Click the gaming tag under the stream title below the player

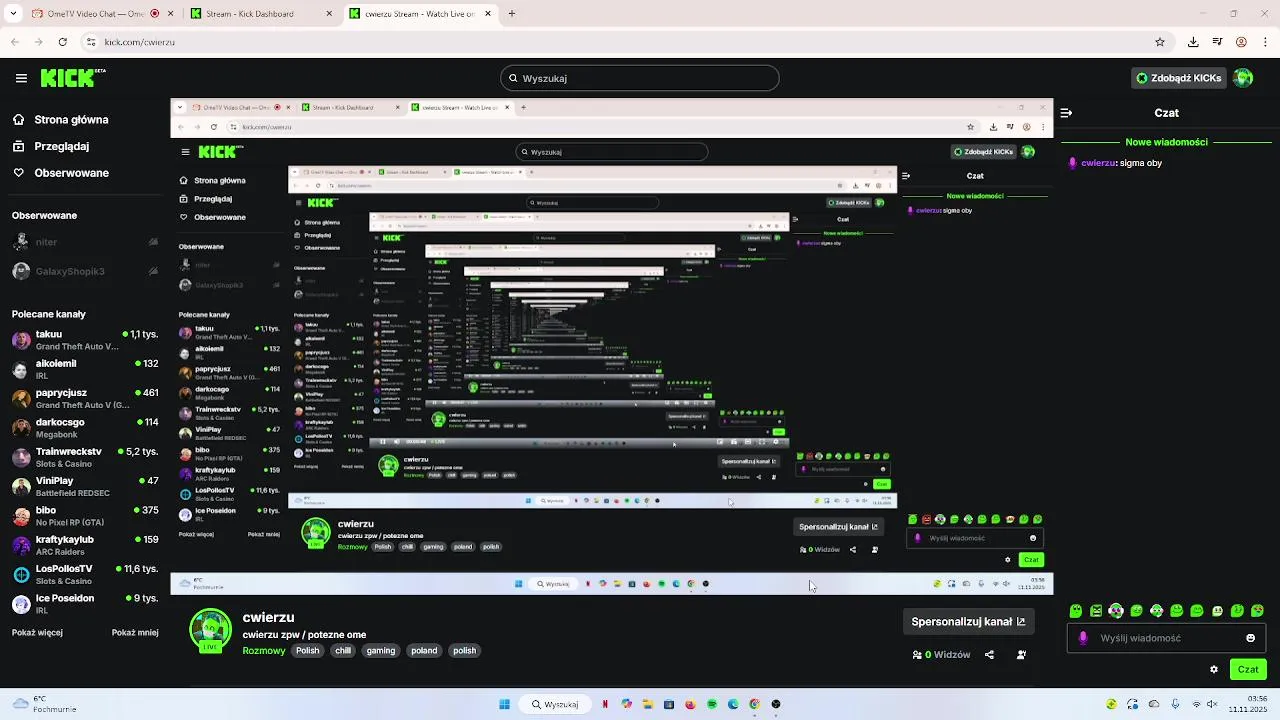381,650
